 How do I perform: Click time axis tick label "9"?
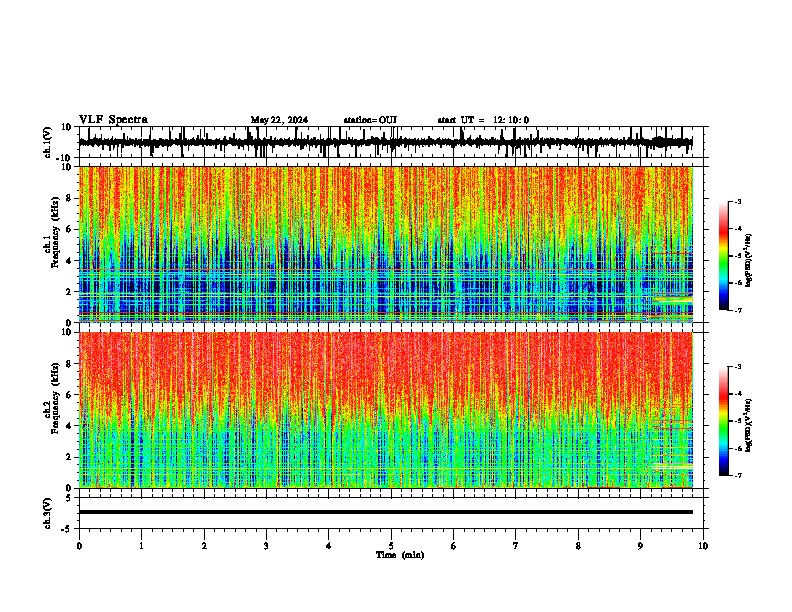click(640, 546)
